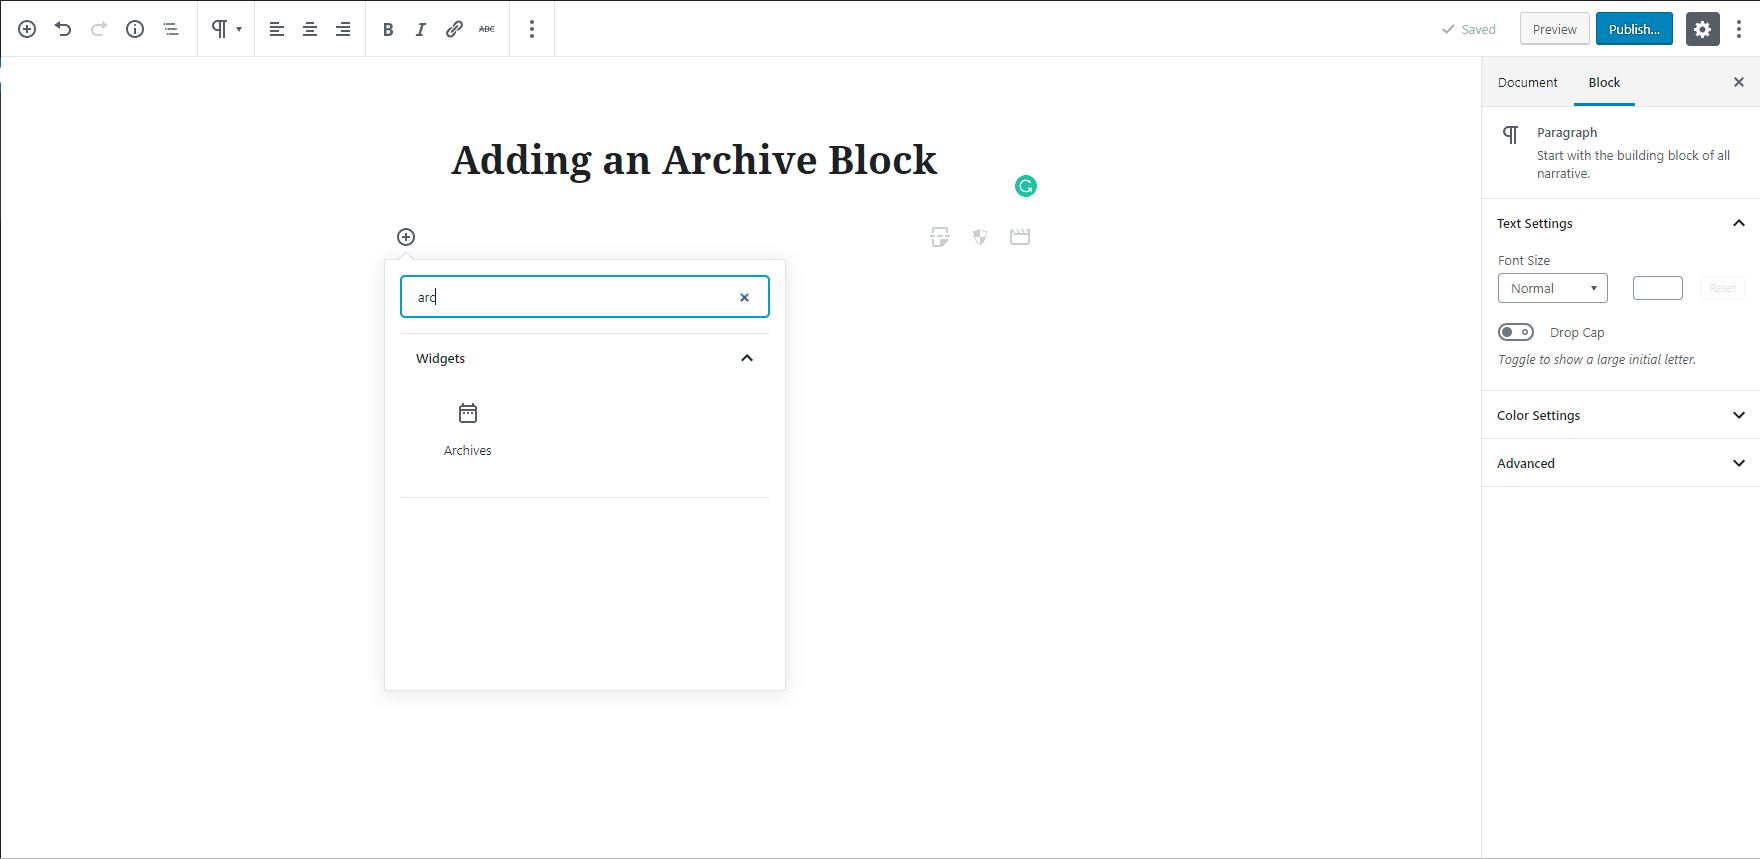Center align the paragraph text
The image size is (1760, 859).
310,29
